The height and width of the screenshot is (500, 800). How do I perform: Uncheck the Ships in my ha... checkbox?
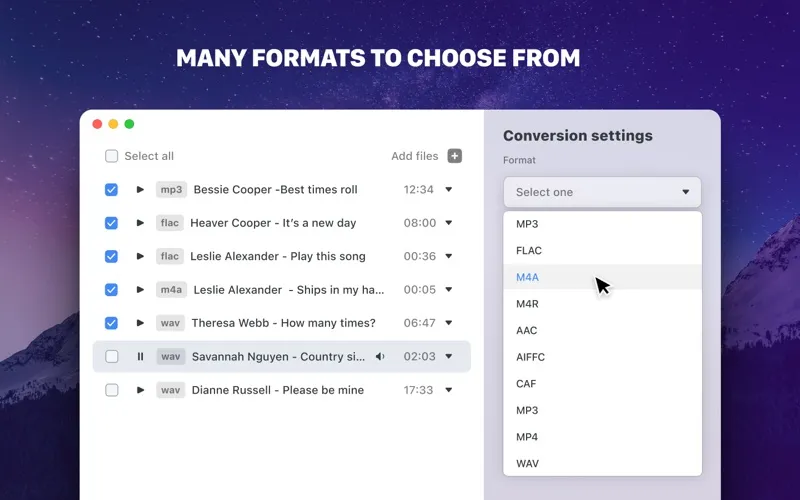(111, 290)
